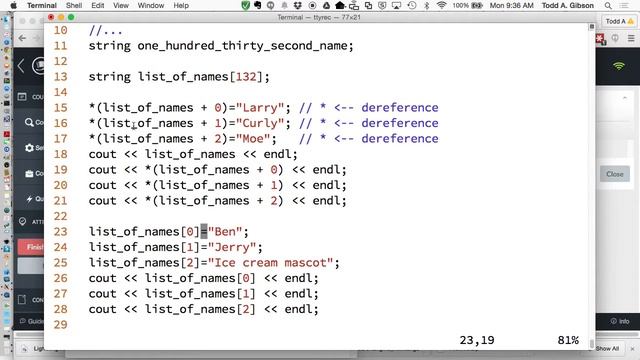Screen dimensions: 640x360
Task: Click the red Finish button in browser
Action: coord(31,247)
